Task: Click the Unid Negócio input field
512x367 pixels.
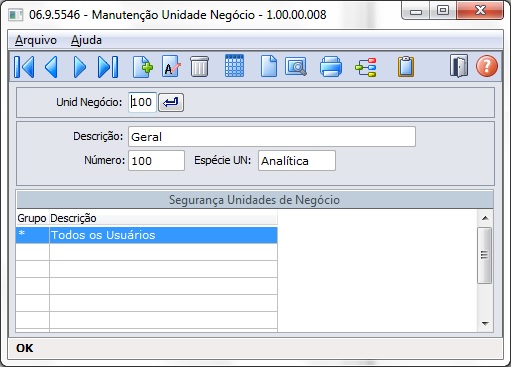Action: coord(142,102)
